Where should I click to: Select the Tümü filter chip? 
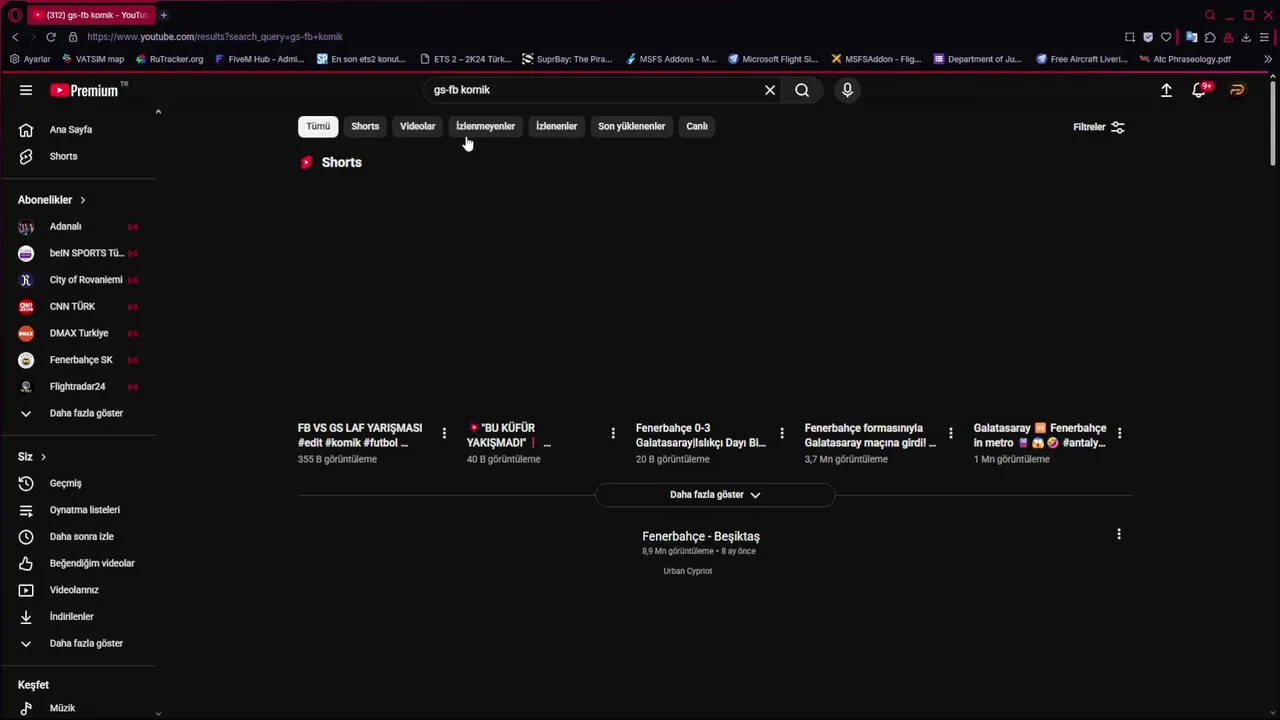pyautogui.click(x=318, y=126)
